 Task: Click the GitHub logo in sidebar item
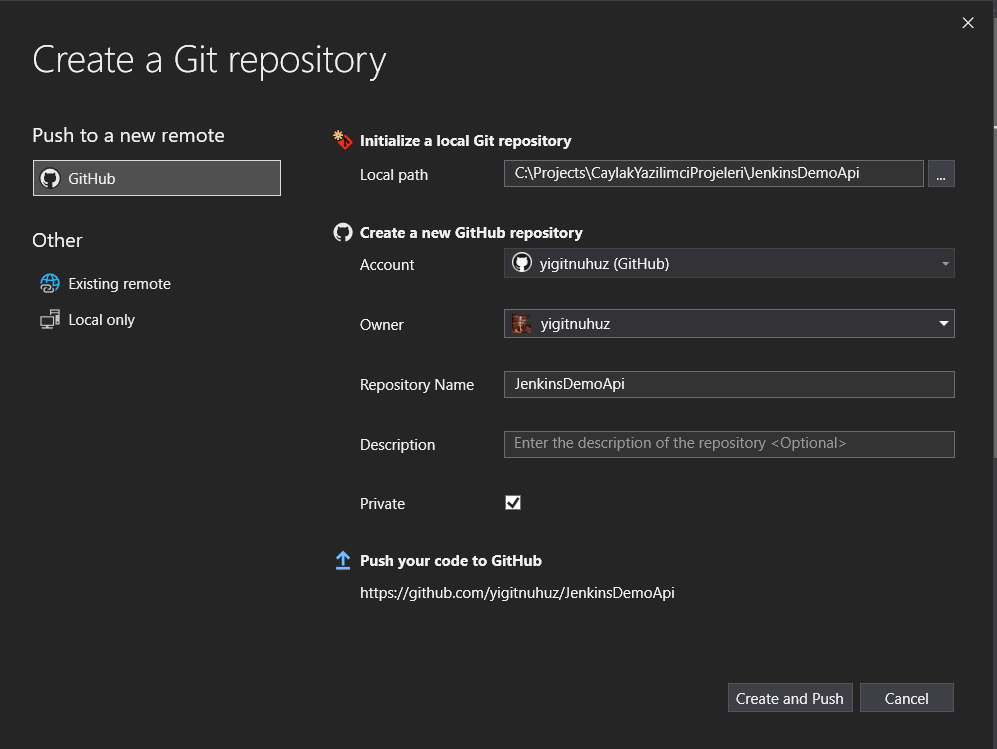pyautogui.click(x=50, y=179)
